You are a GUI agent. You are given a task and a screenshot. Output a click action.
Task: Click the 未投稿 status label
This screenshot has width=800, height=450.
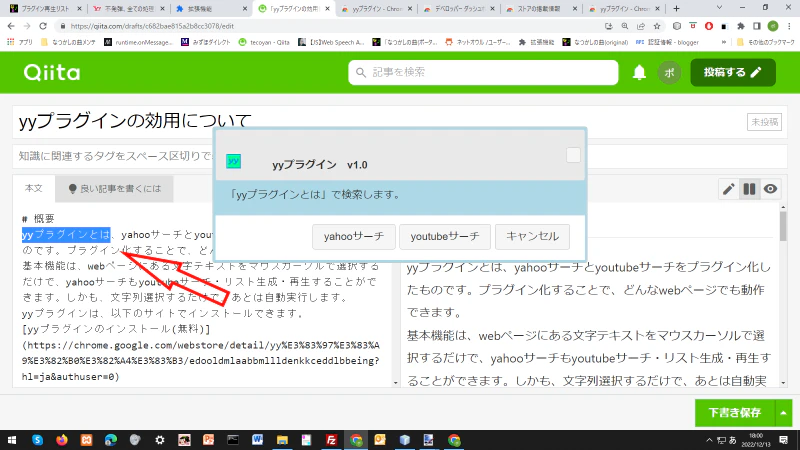point(764,122)
